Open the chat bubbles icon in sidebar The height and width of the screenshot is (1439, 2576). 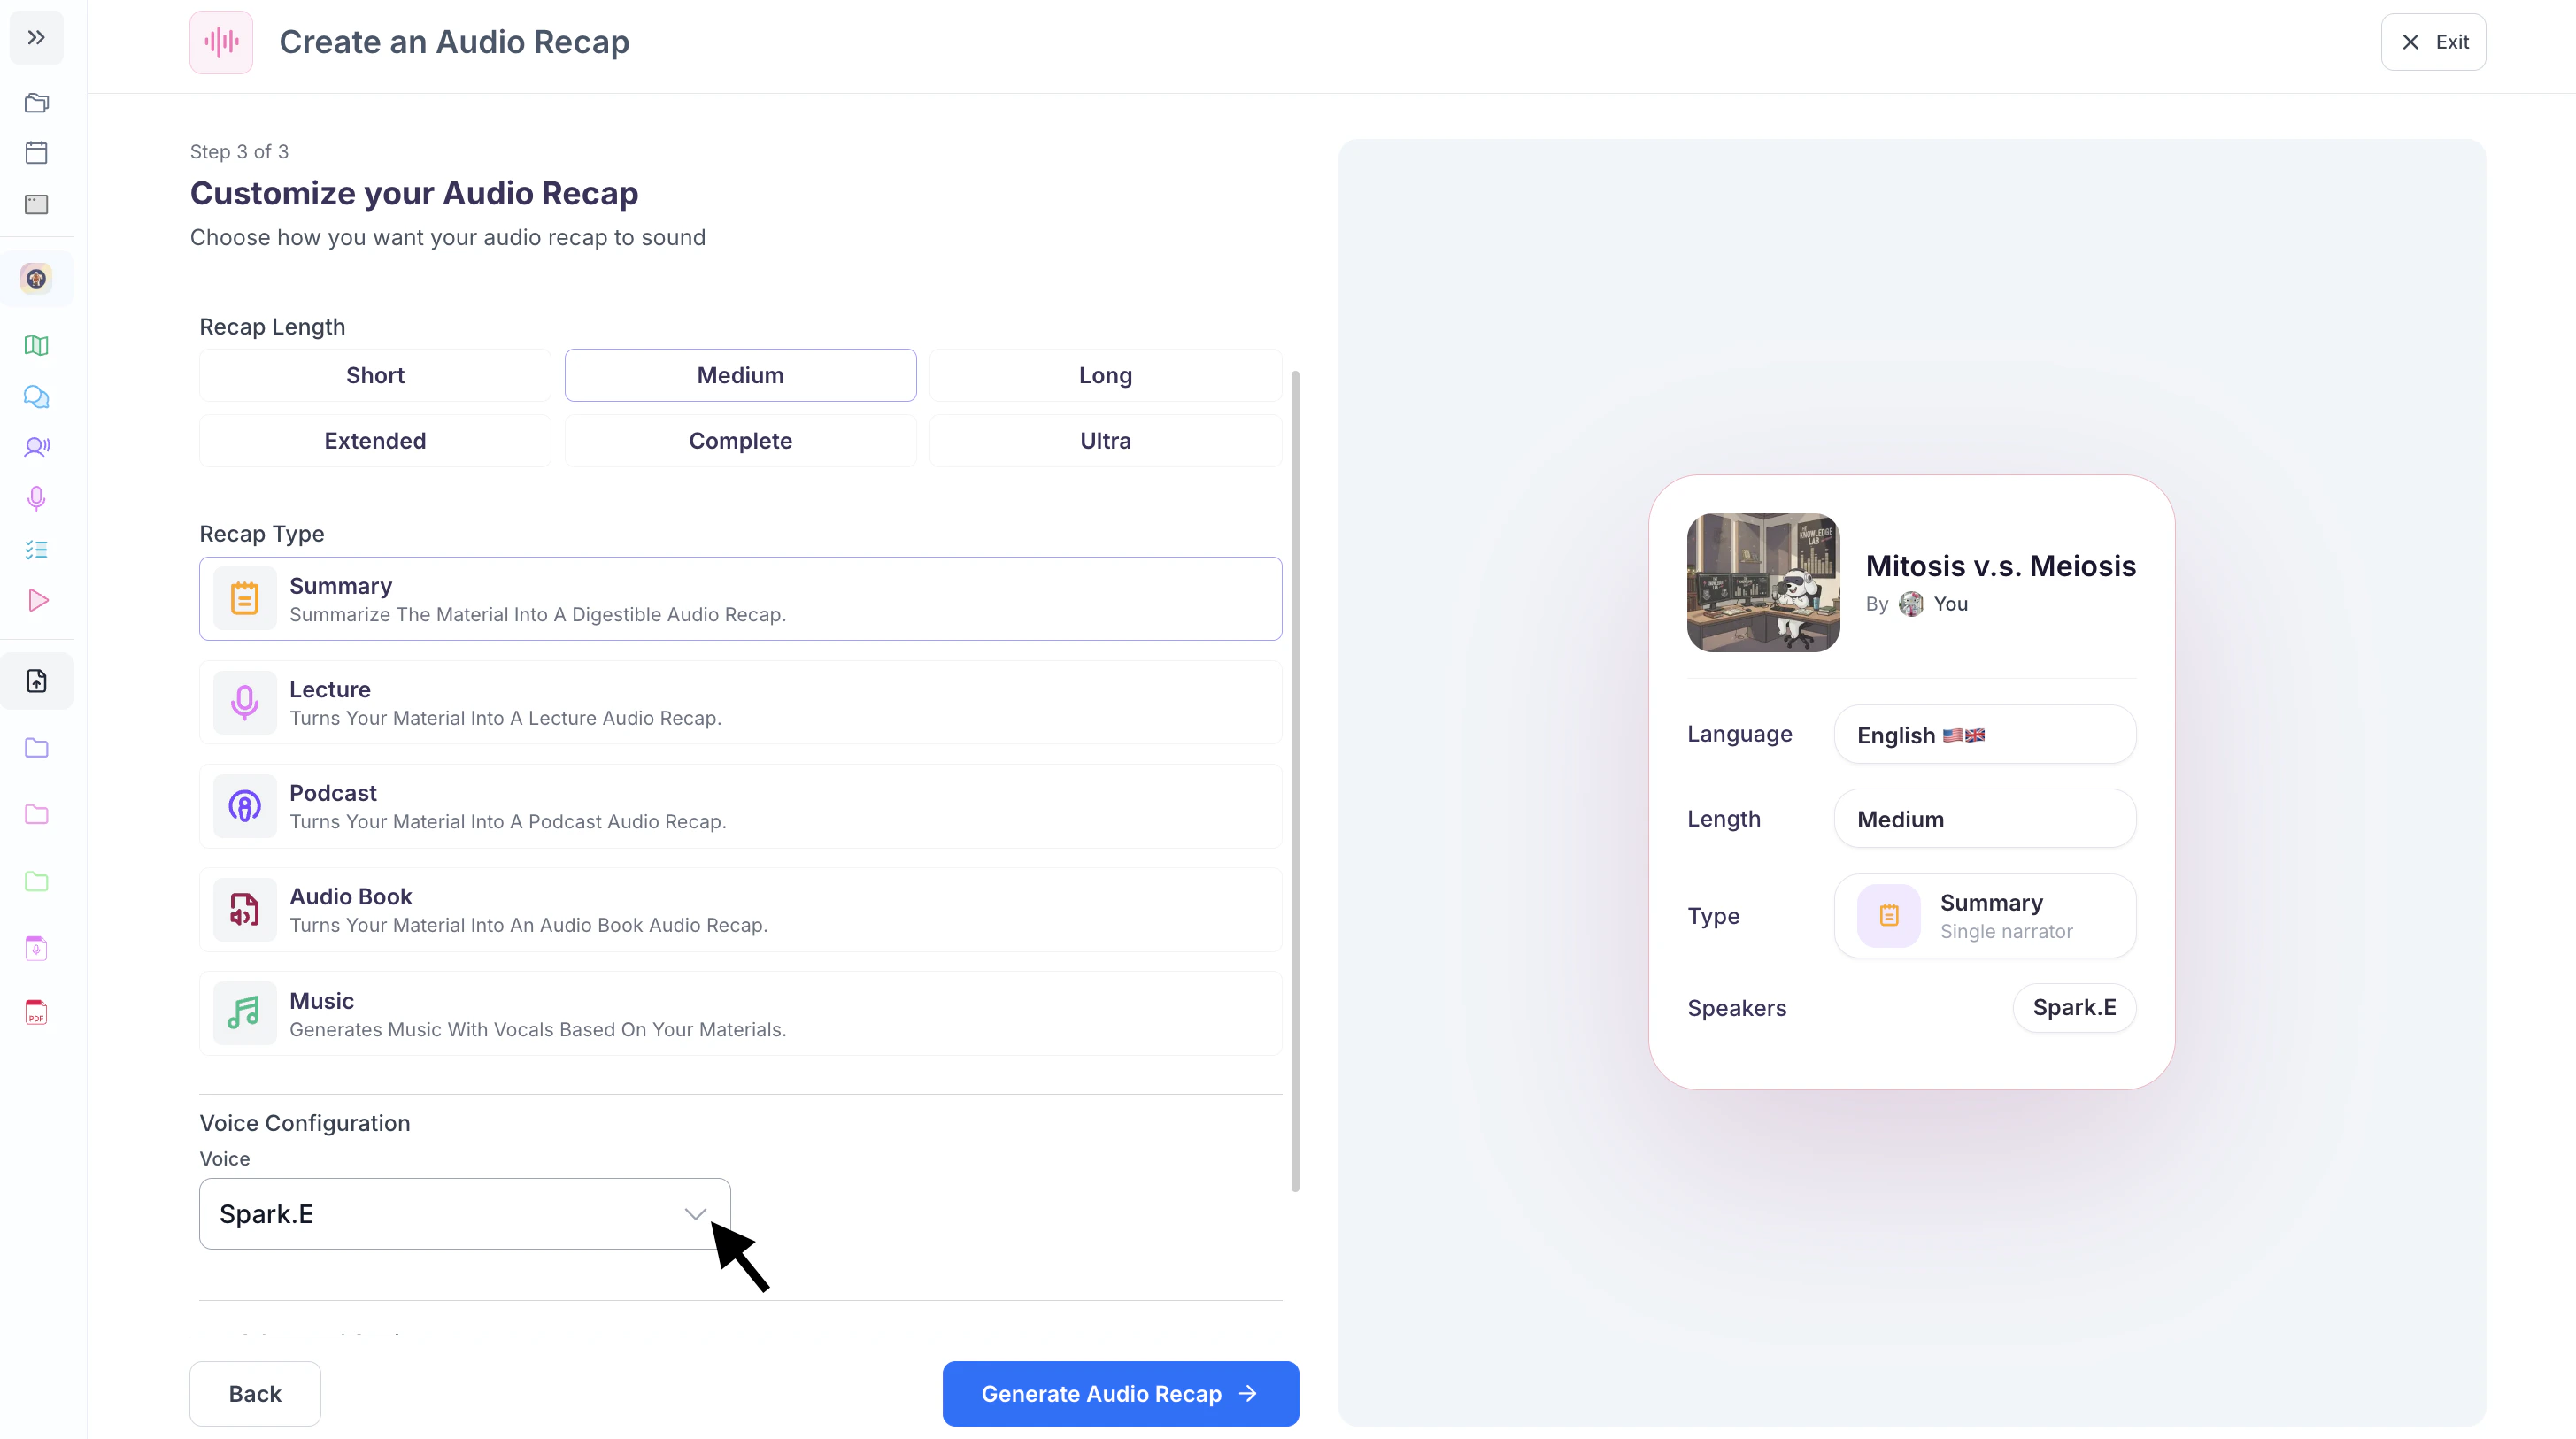point(36,397)
